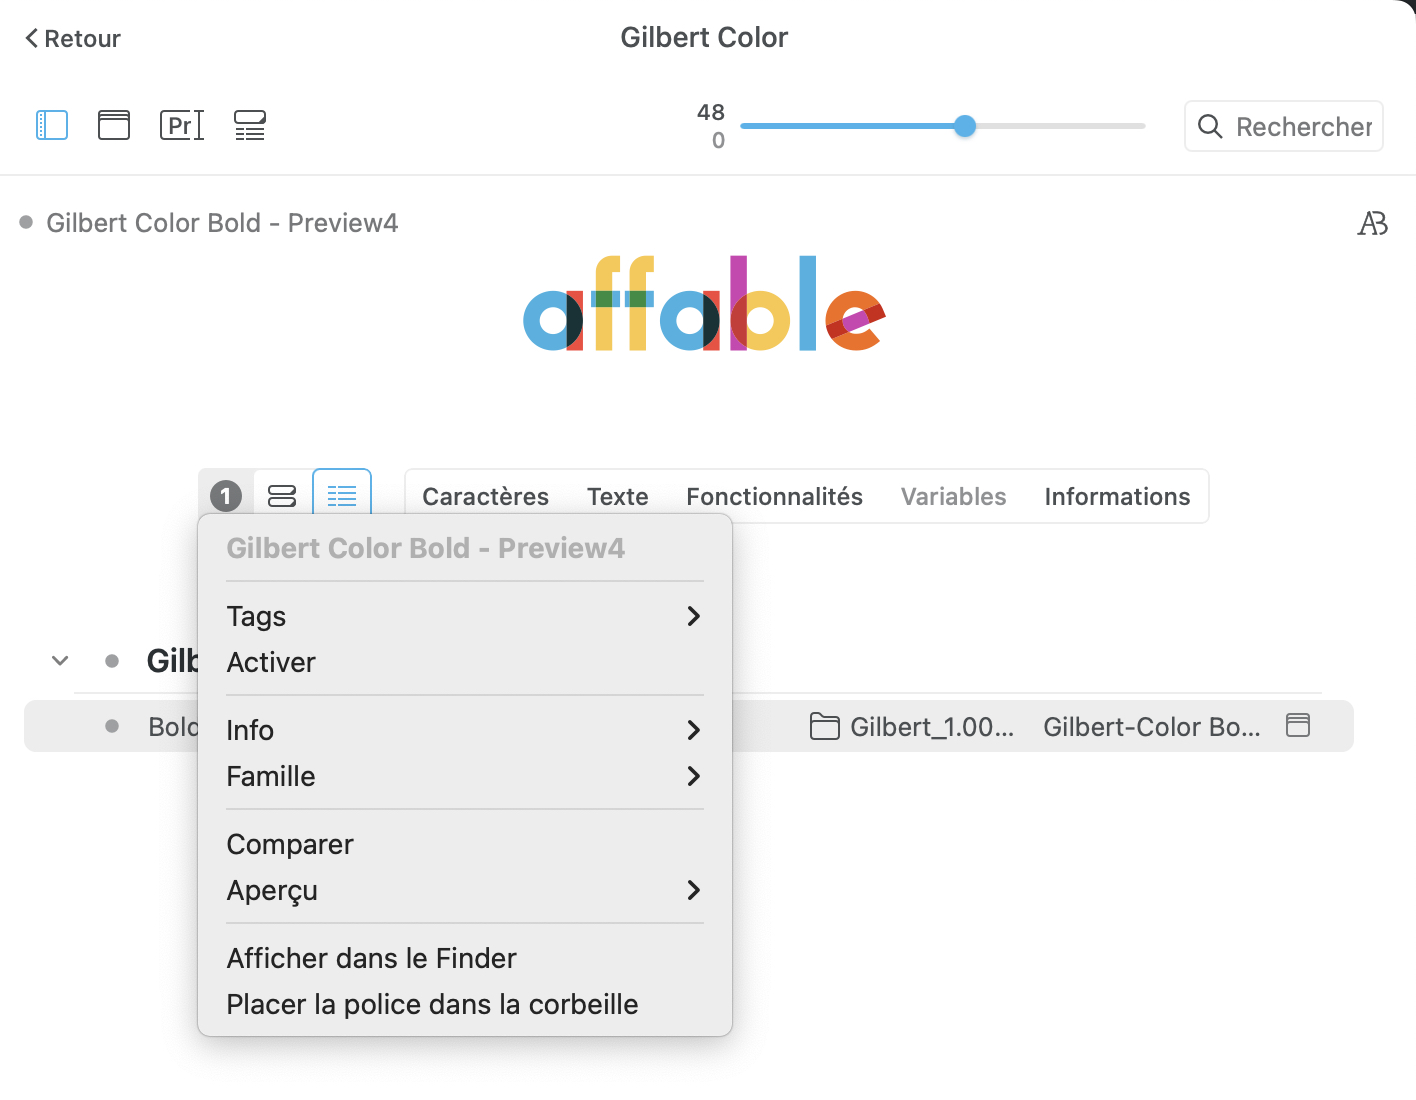Toggle the list view button
Image resolution: width=1416 pixels, height=1100 pixels.
(342, 496)
